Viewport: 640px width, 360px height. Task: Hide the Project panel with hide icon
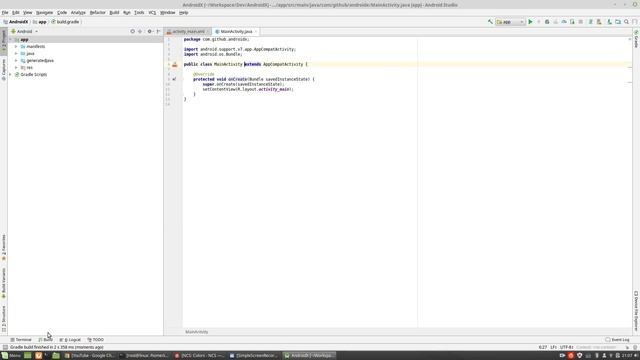click(x=158, y=31)
